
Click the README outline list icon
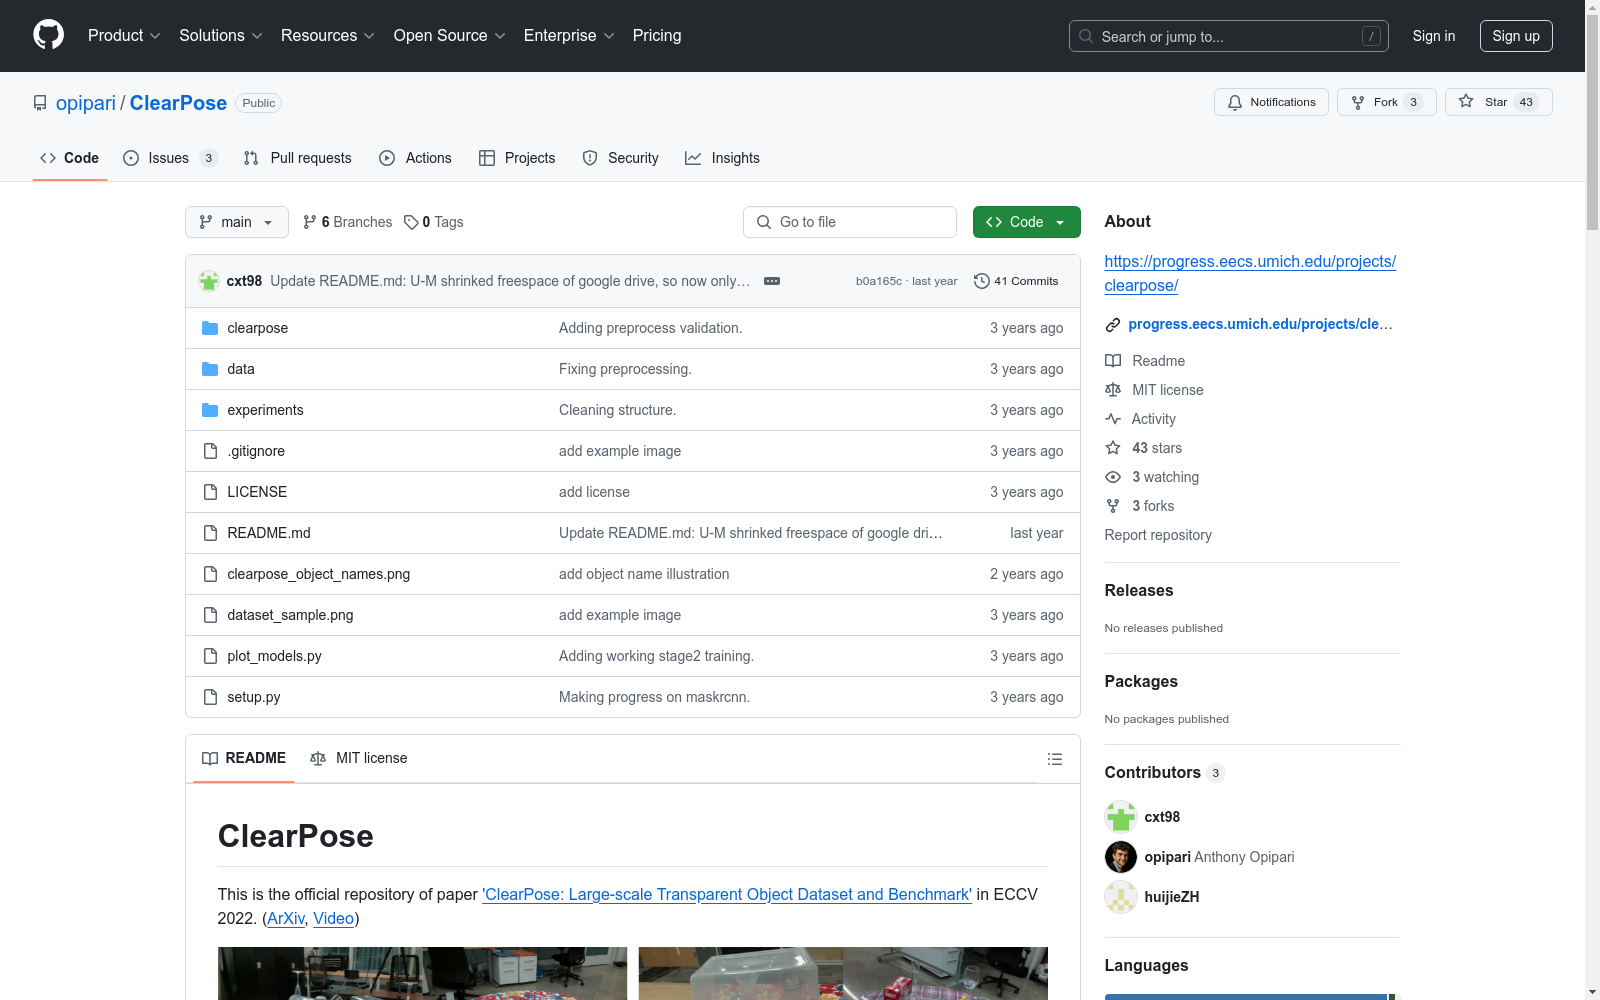point(1054,759)
